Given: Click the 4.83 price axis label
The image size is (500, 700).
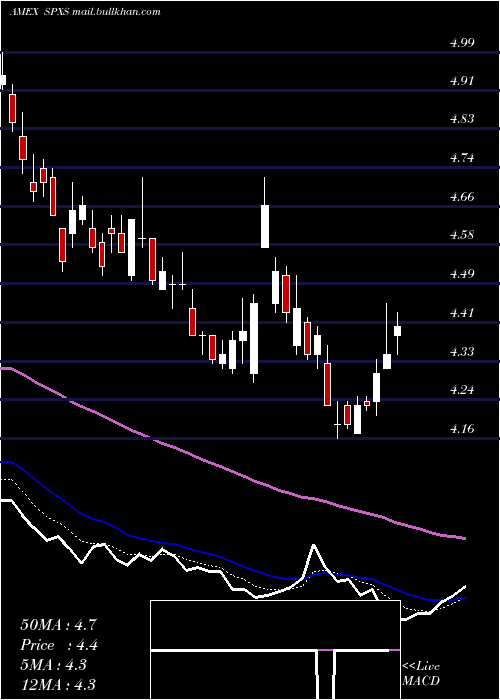Looking at the screenshot, I should [x=462, y=119].
